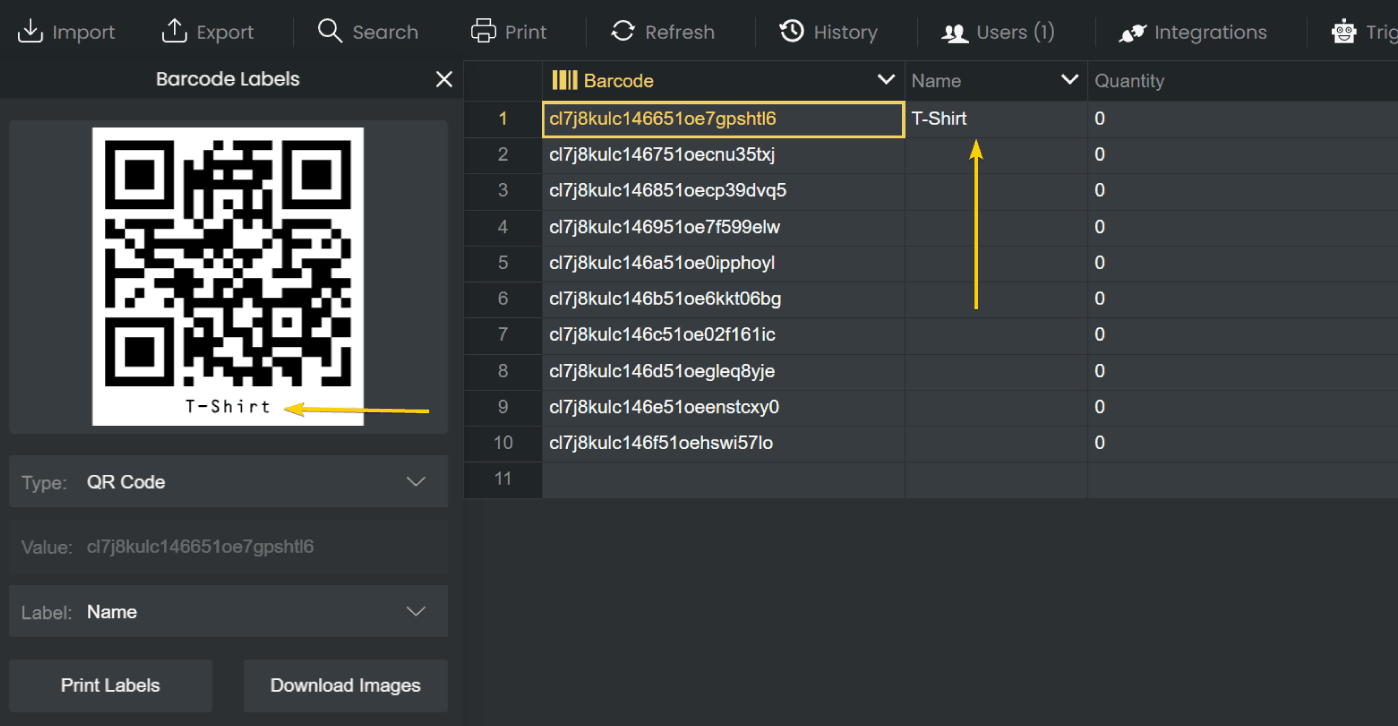Open the Export menu item
The image size is (1398, 726).
pos(208,32)
